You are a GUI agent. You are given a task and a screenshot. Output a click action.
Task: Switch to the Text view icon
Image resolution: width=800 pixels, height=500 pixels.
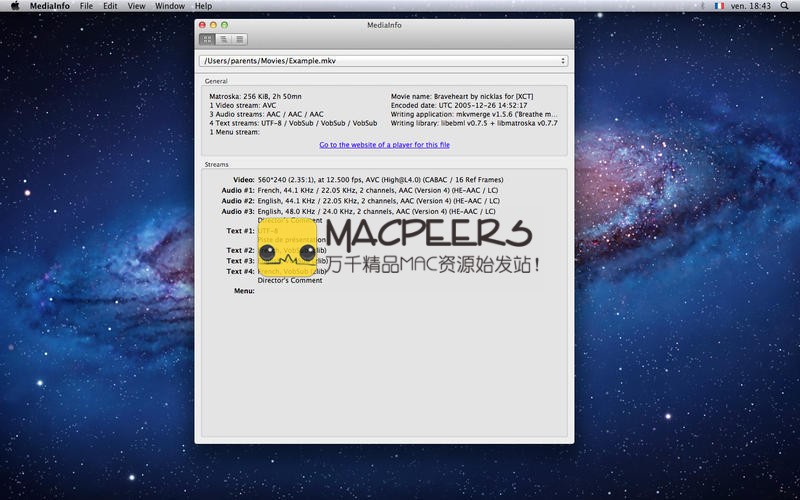240,39
